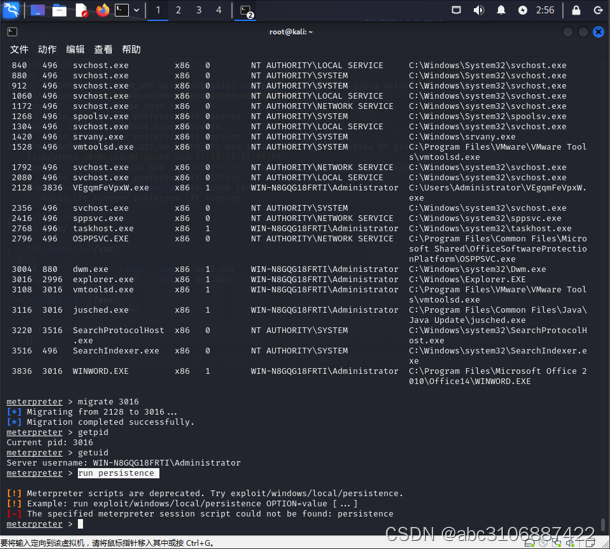The width and height of the screenshot is (611, 551).
Task: Click the volume speaker tray icon
Action: (479, 10)
